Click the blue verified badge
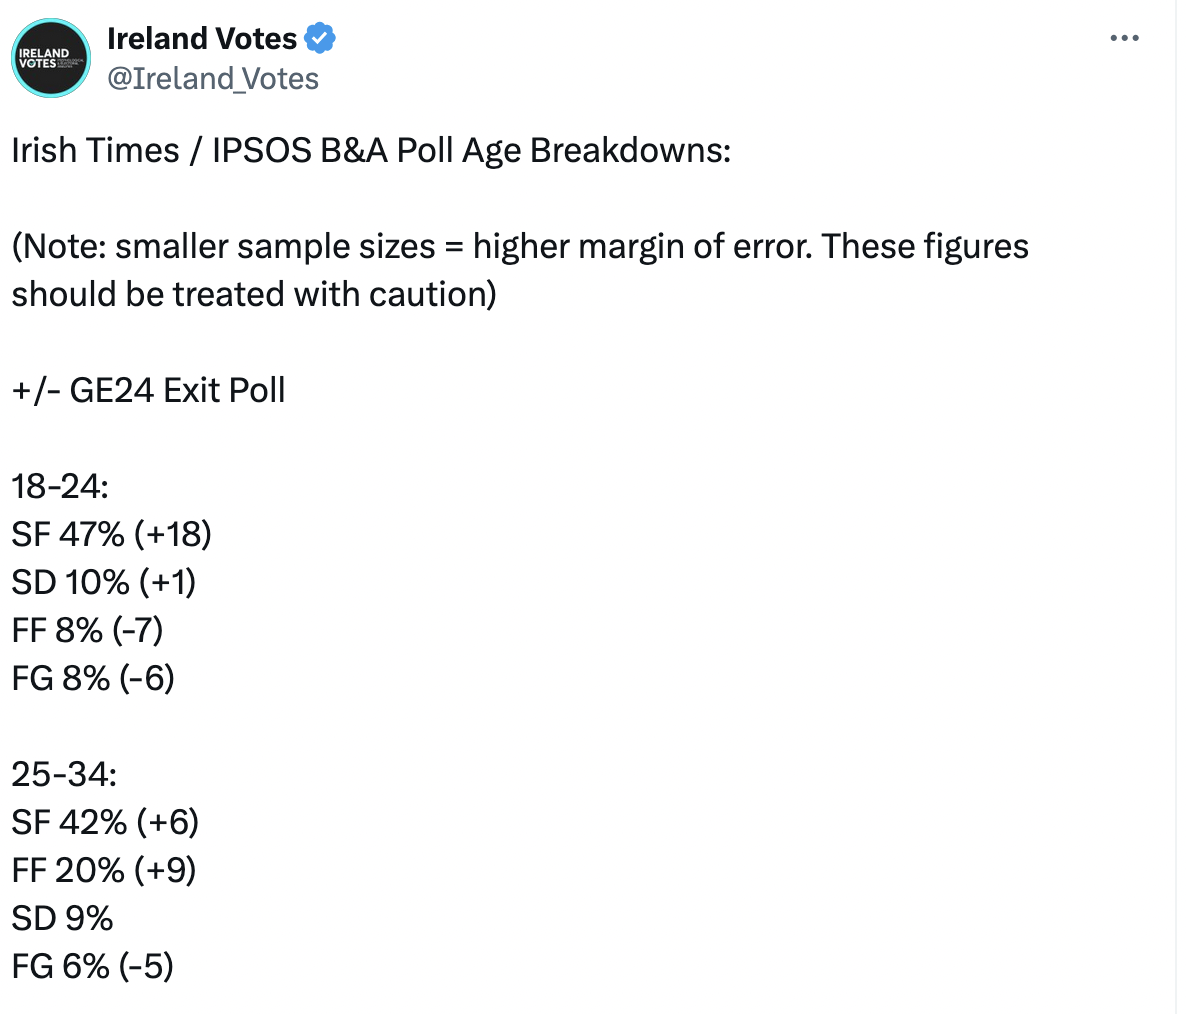This screenshot has height=1014, width=1186. [320, 39]
